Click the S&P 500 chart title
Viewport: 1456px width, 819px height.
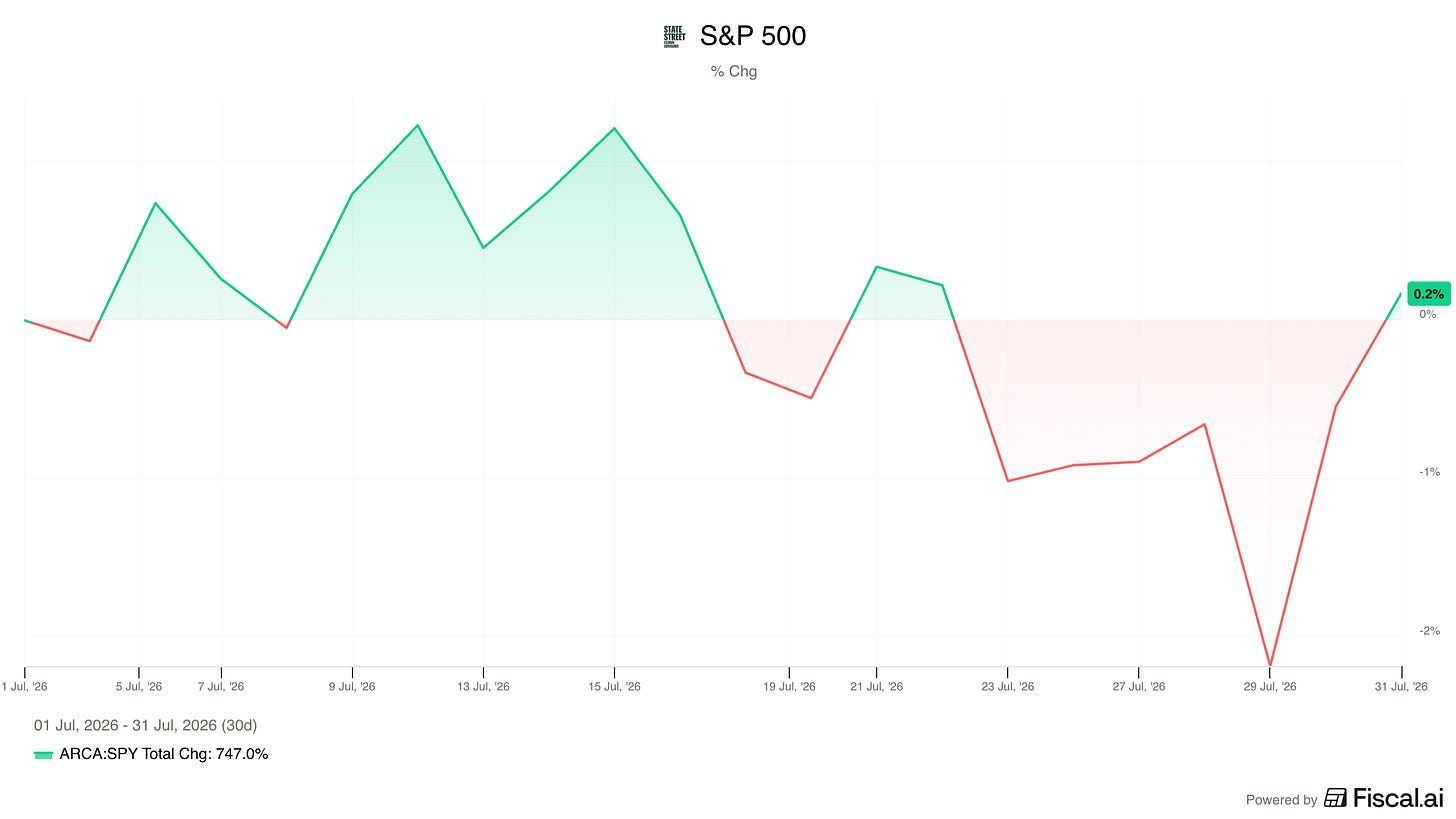point(753,36)
